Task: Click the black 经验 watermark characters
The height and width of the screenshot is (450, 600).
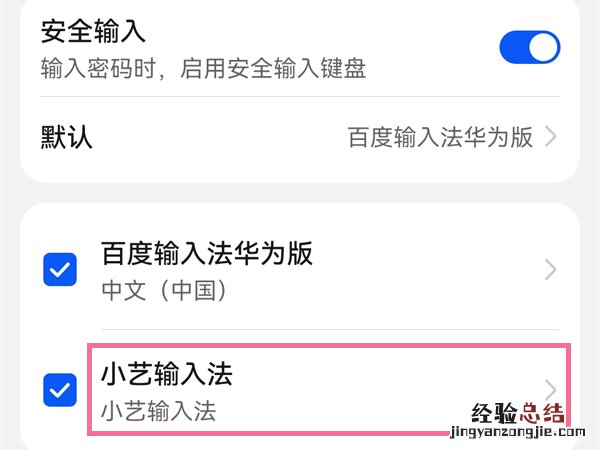Action: pos(492,413)
